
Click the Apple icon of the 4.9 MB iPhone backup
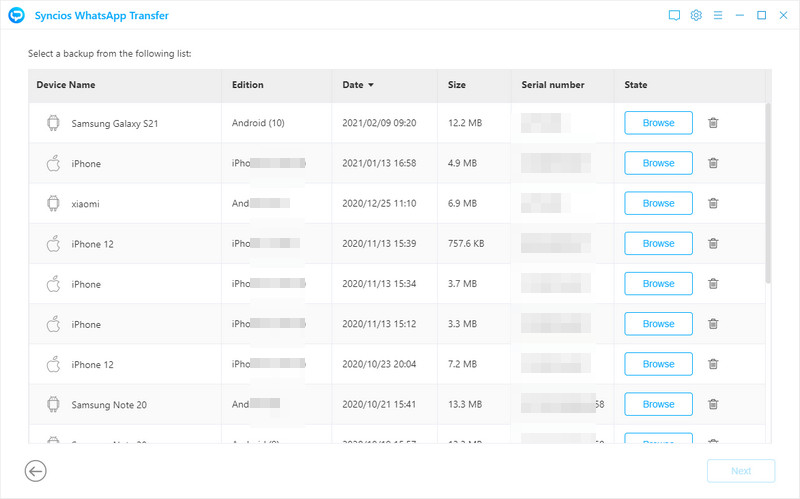point(53,163)
